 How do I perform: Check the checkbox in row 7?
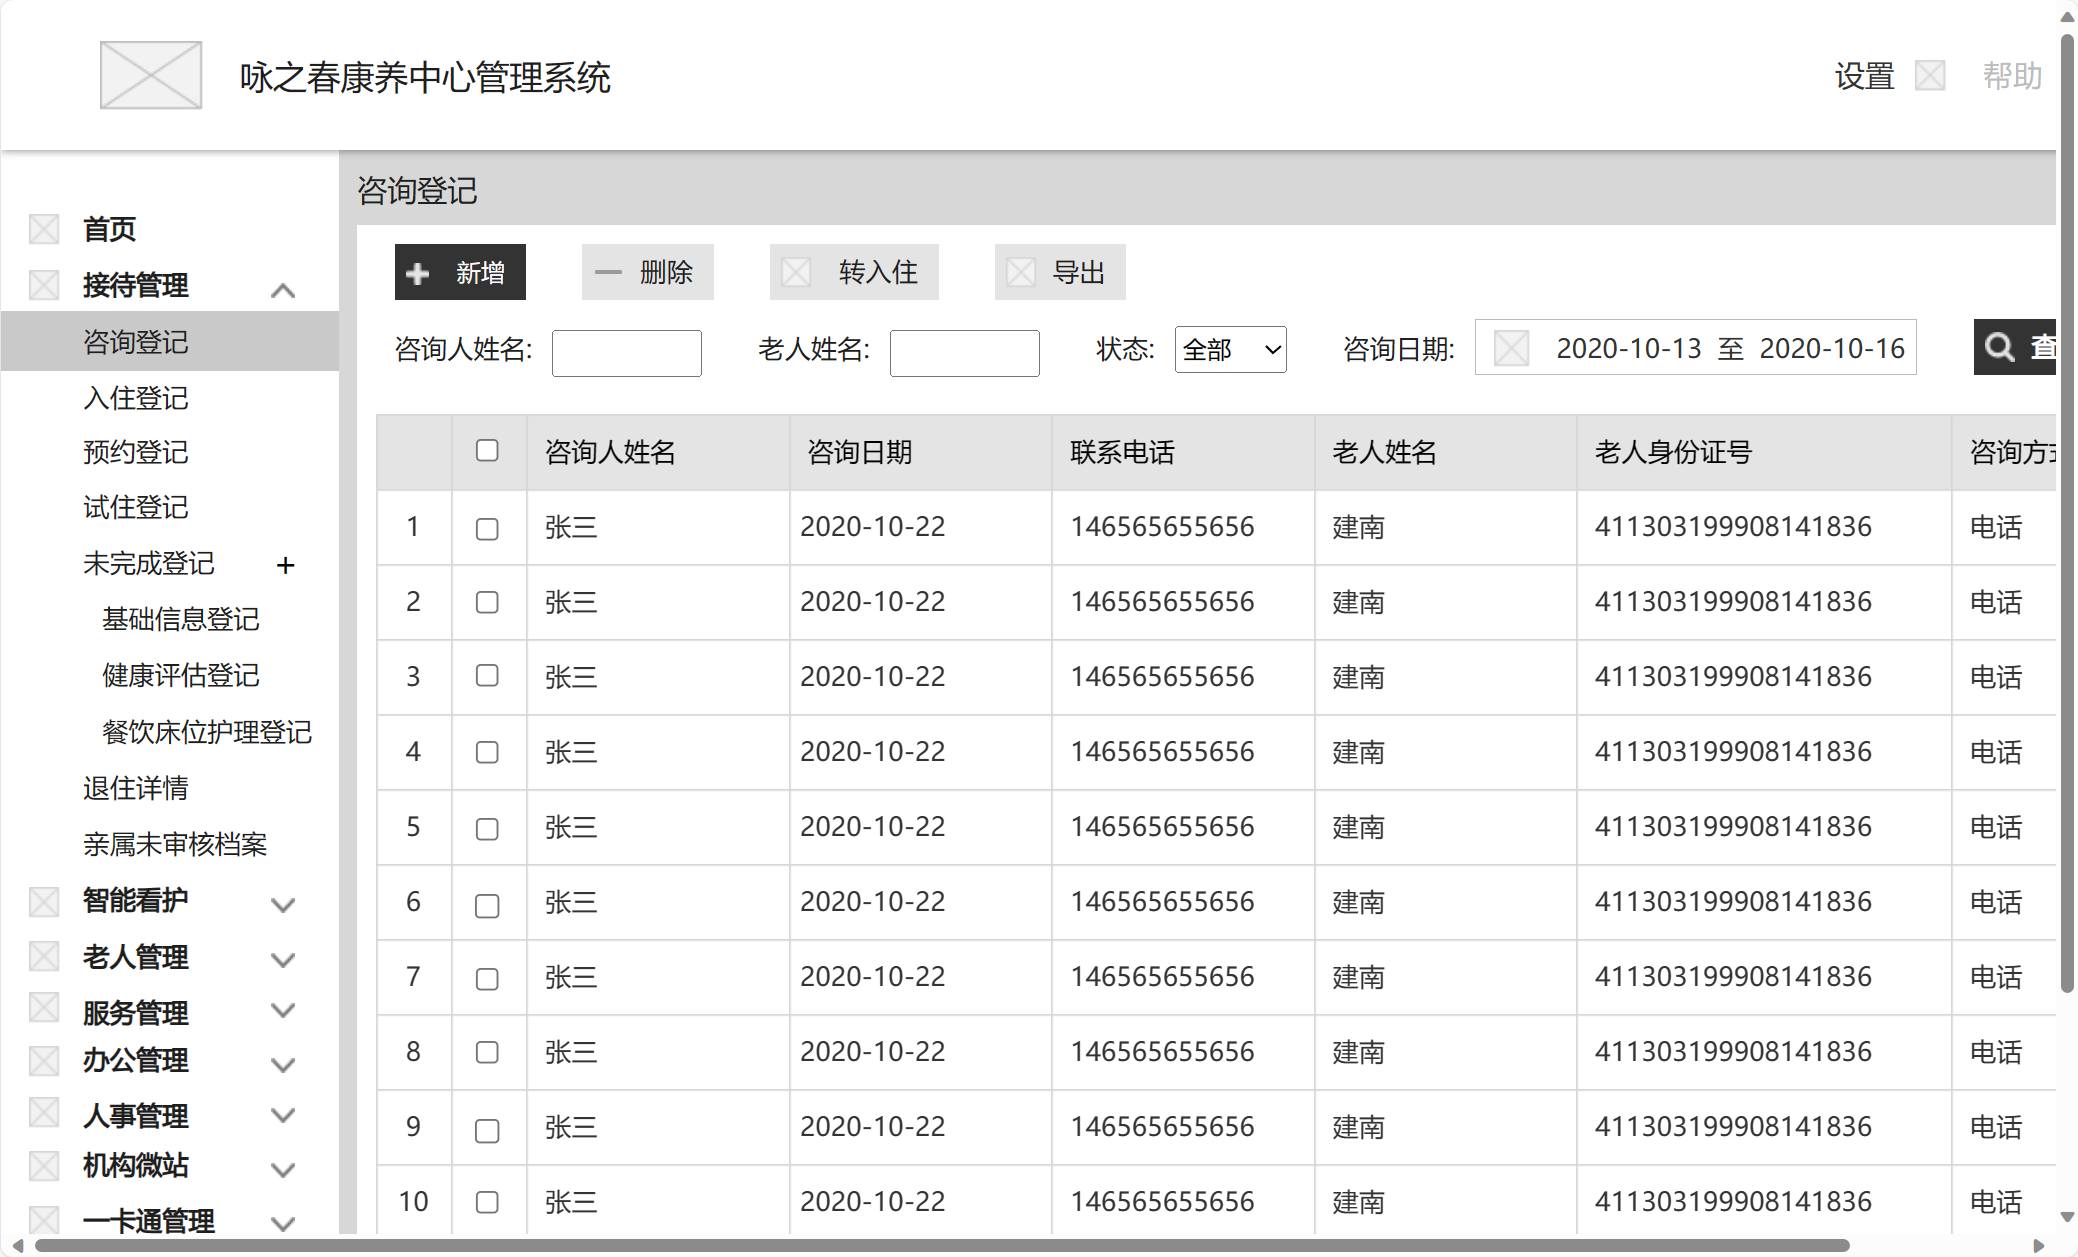tap(487, 979)
